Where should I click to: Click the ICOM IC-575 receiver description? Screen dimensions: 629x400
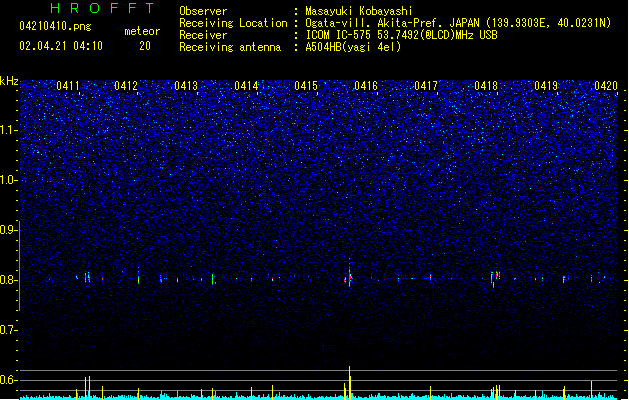402,35
